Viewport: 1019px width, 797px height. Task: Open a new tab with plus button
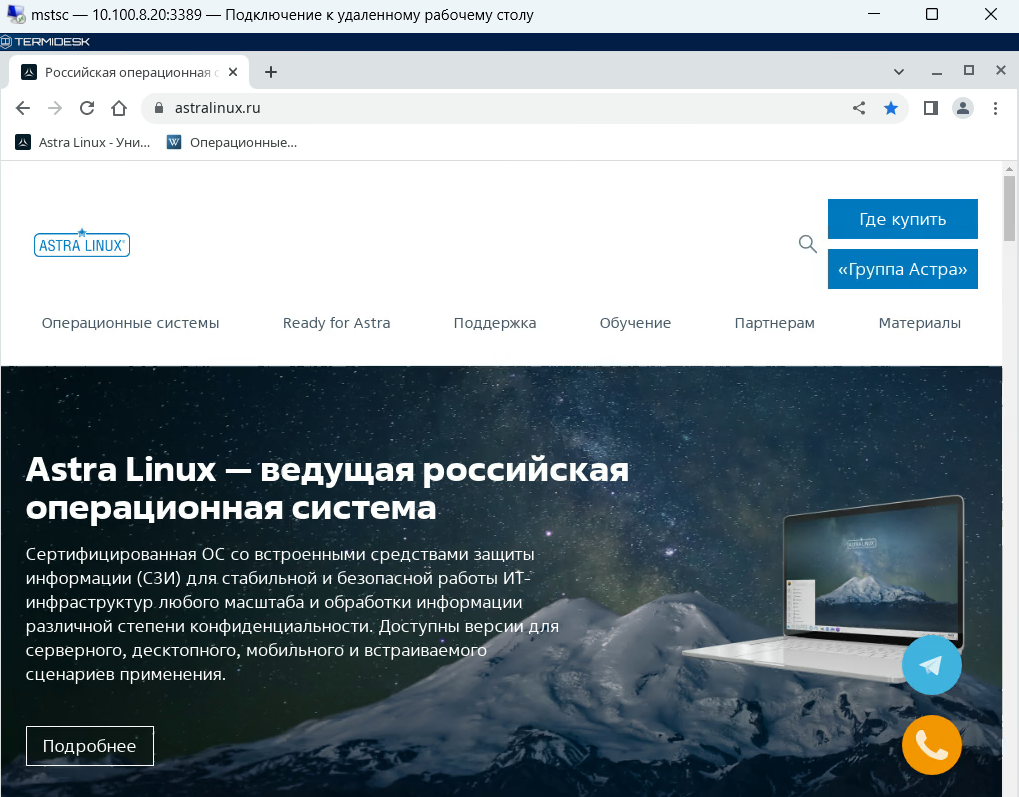pyautogui.click(x=271, y=72)
